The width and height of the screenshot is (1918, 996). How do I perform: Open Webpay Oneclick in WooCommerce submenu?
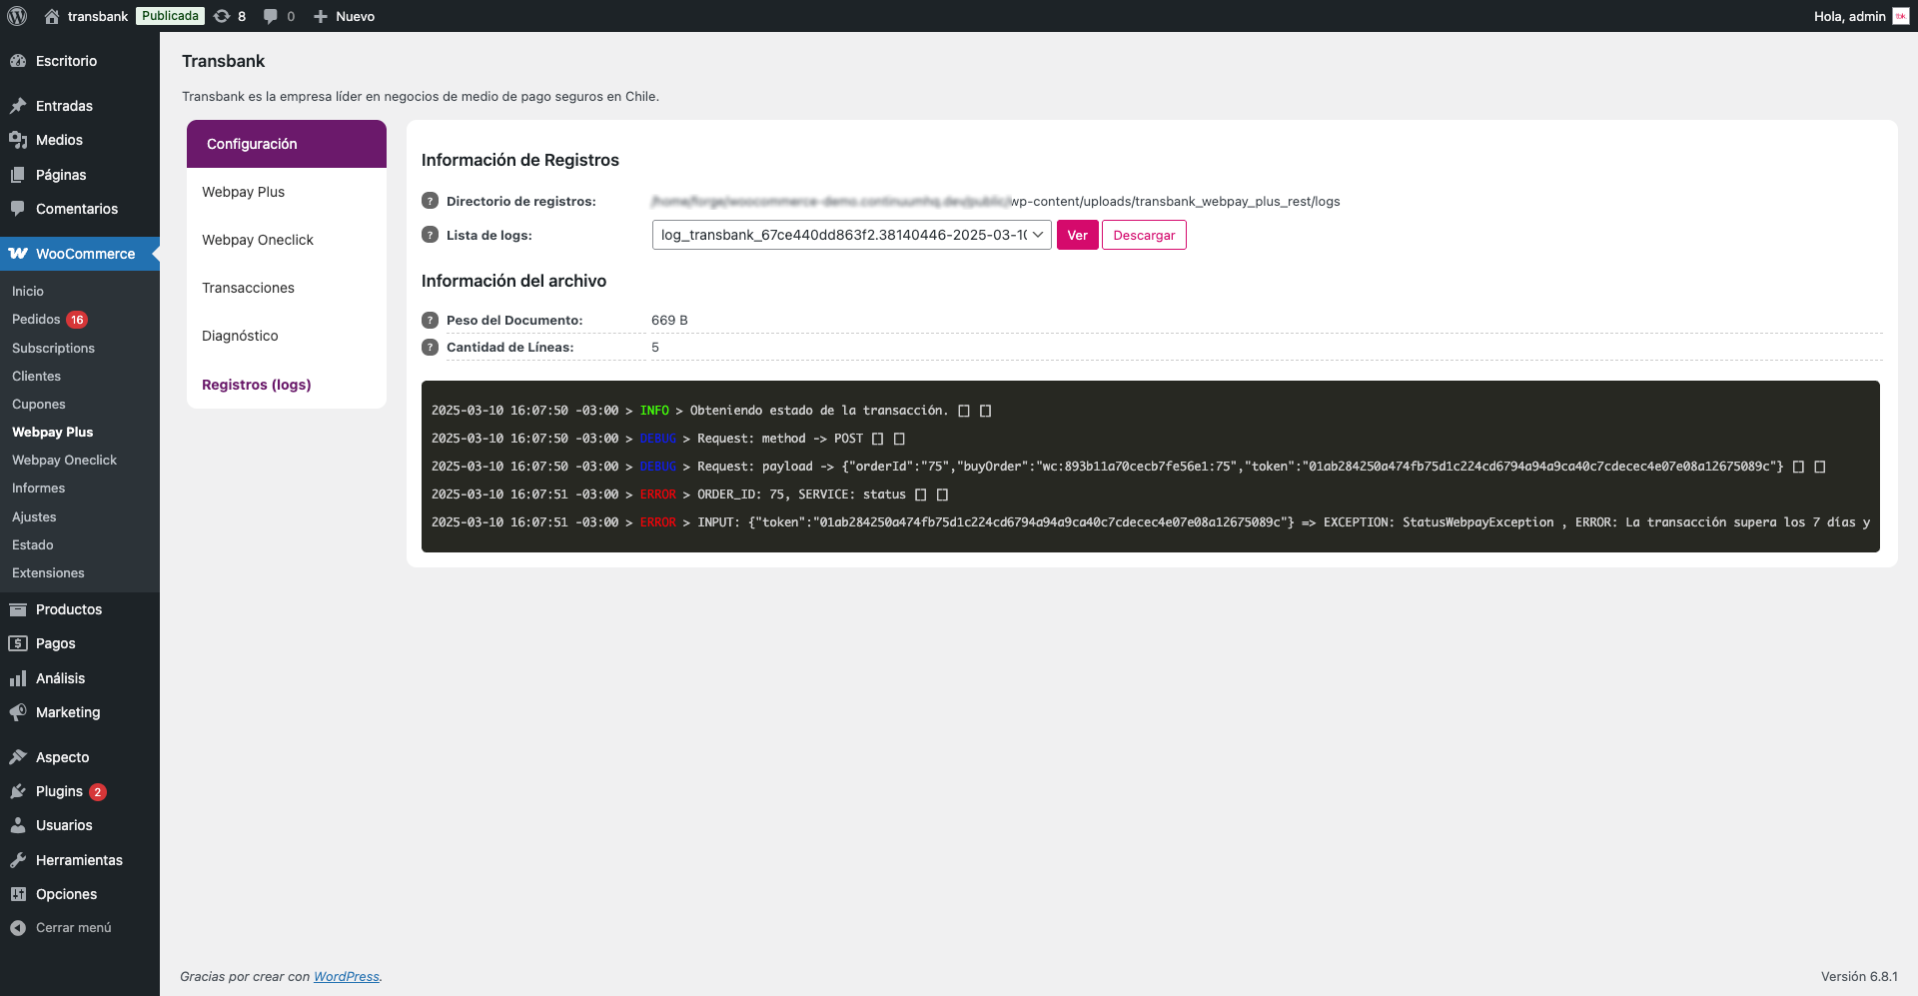(x=64, y=460)
